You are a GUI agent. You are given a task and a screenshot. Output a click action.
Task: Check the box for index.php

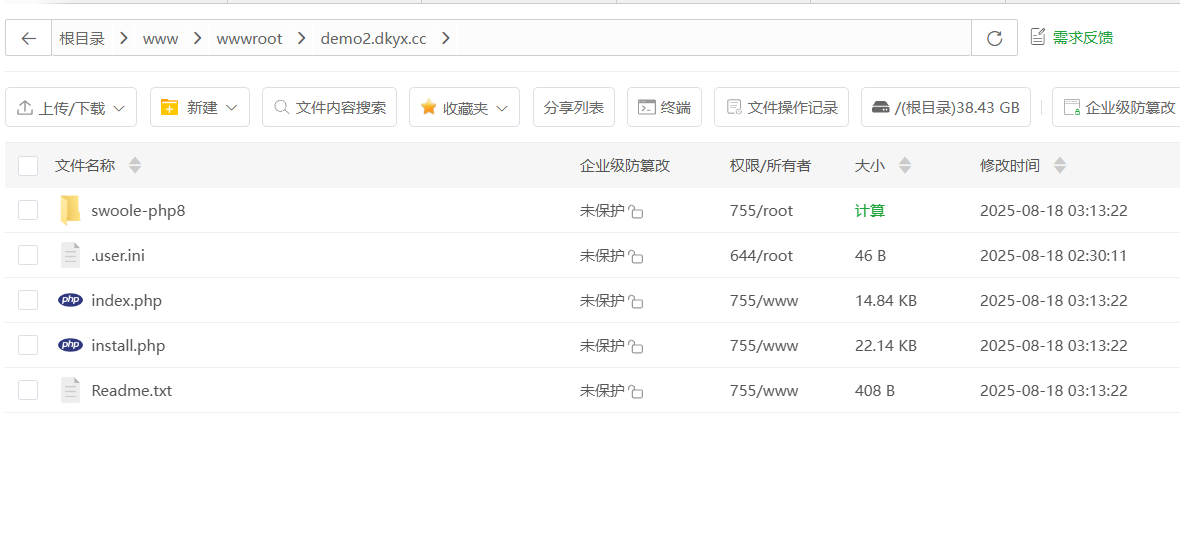(28, 300)
